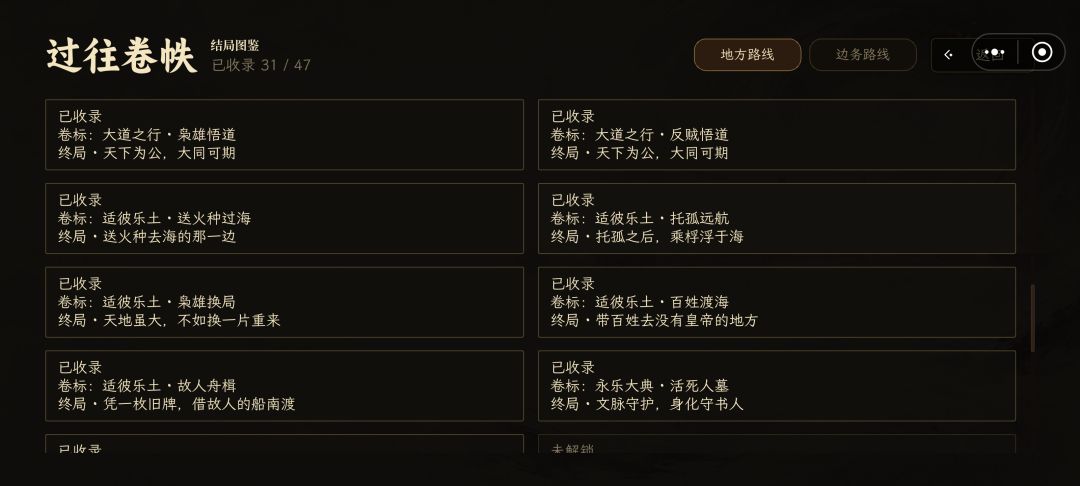
Task: Open the 适彼乐土·枭雄换局 ending card
Action: (x=284, y=302)
